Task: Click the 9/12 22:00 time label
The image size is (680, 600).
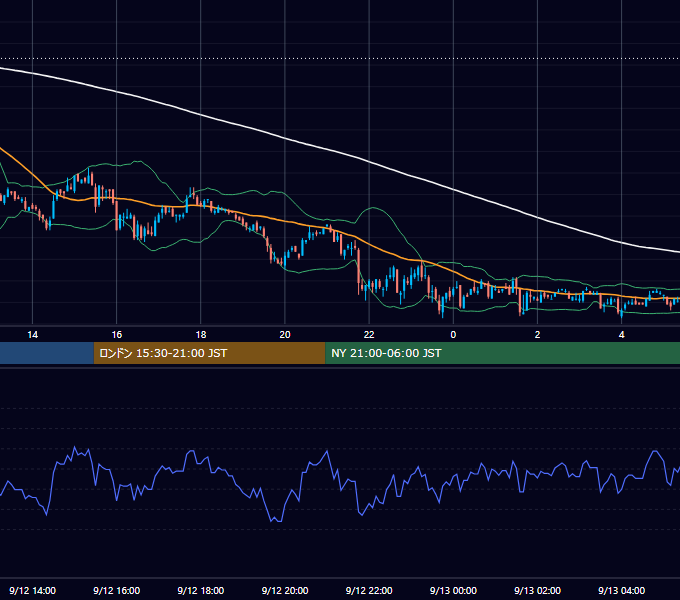Action: click(369, 590)
